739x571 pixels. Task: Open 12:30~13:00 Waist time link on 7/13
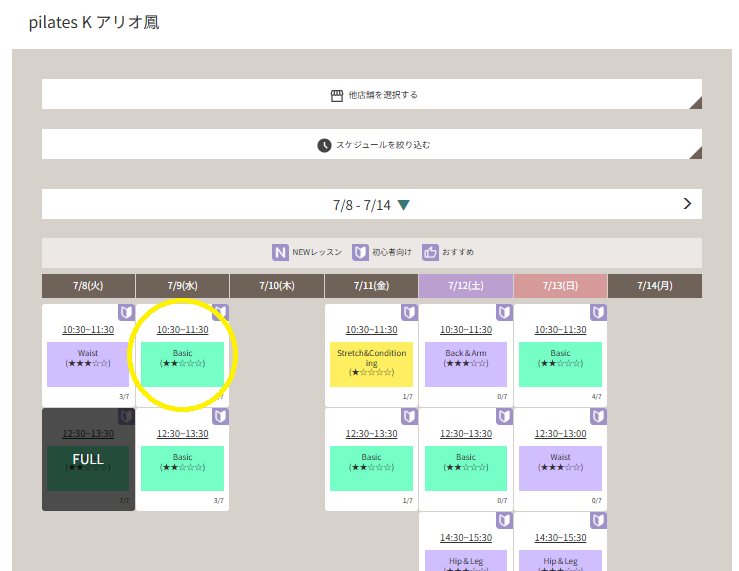(560, 434)
